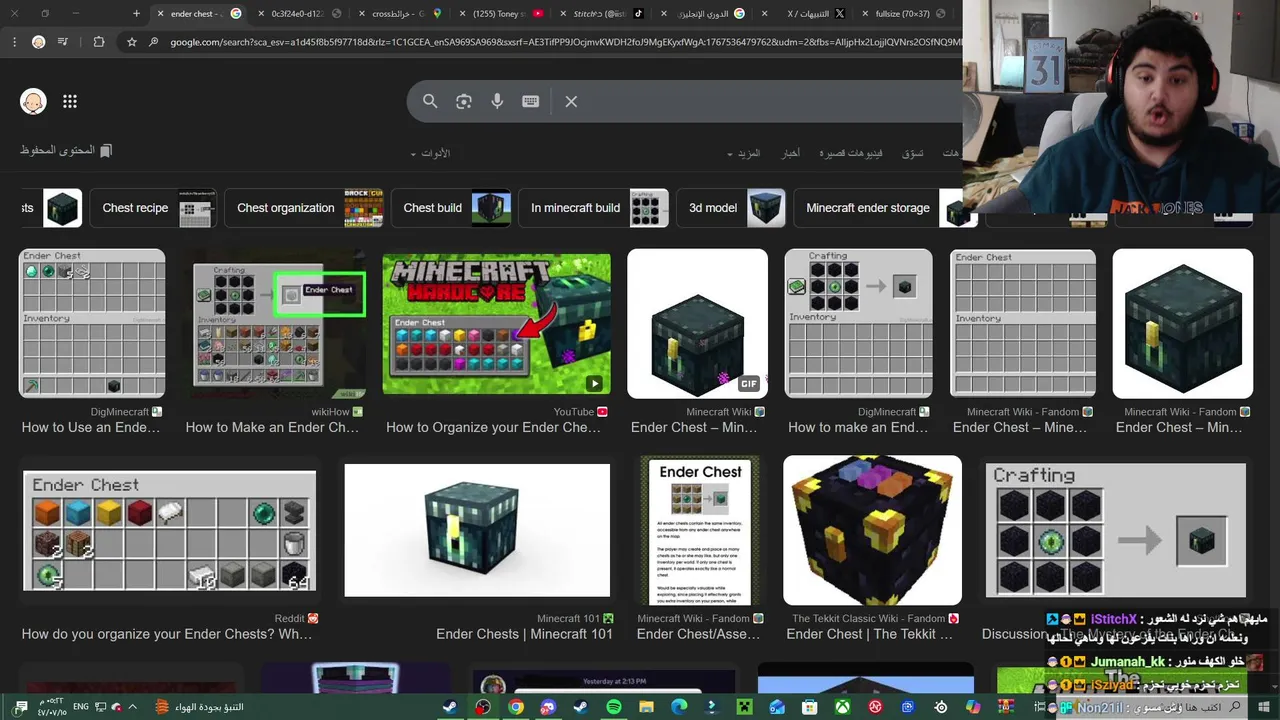Start a Google Lens image search
The width and height of the screenshot is (1280, 720).
pyautogui.click(x=464, y=101)
